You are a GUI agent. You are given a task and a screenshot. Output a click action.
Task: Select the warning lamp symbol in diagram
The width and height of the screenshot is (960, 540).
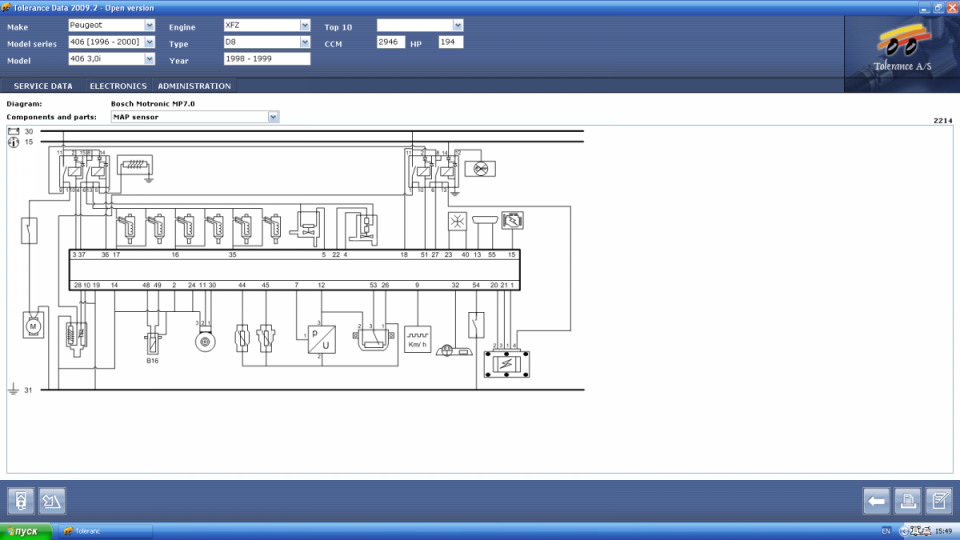(480, 167)
